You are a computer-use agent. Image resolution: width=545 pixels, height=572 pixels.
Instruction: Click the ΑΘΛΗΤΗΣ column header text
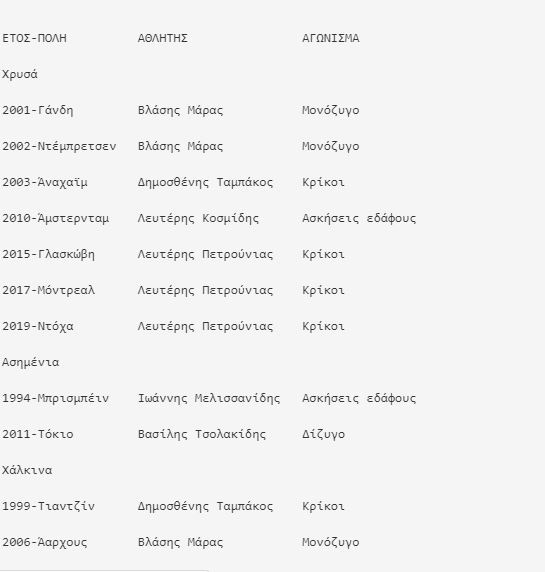[163, 38]
